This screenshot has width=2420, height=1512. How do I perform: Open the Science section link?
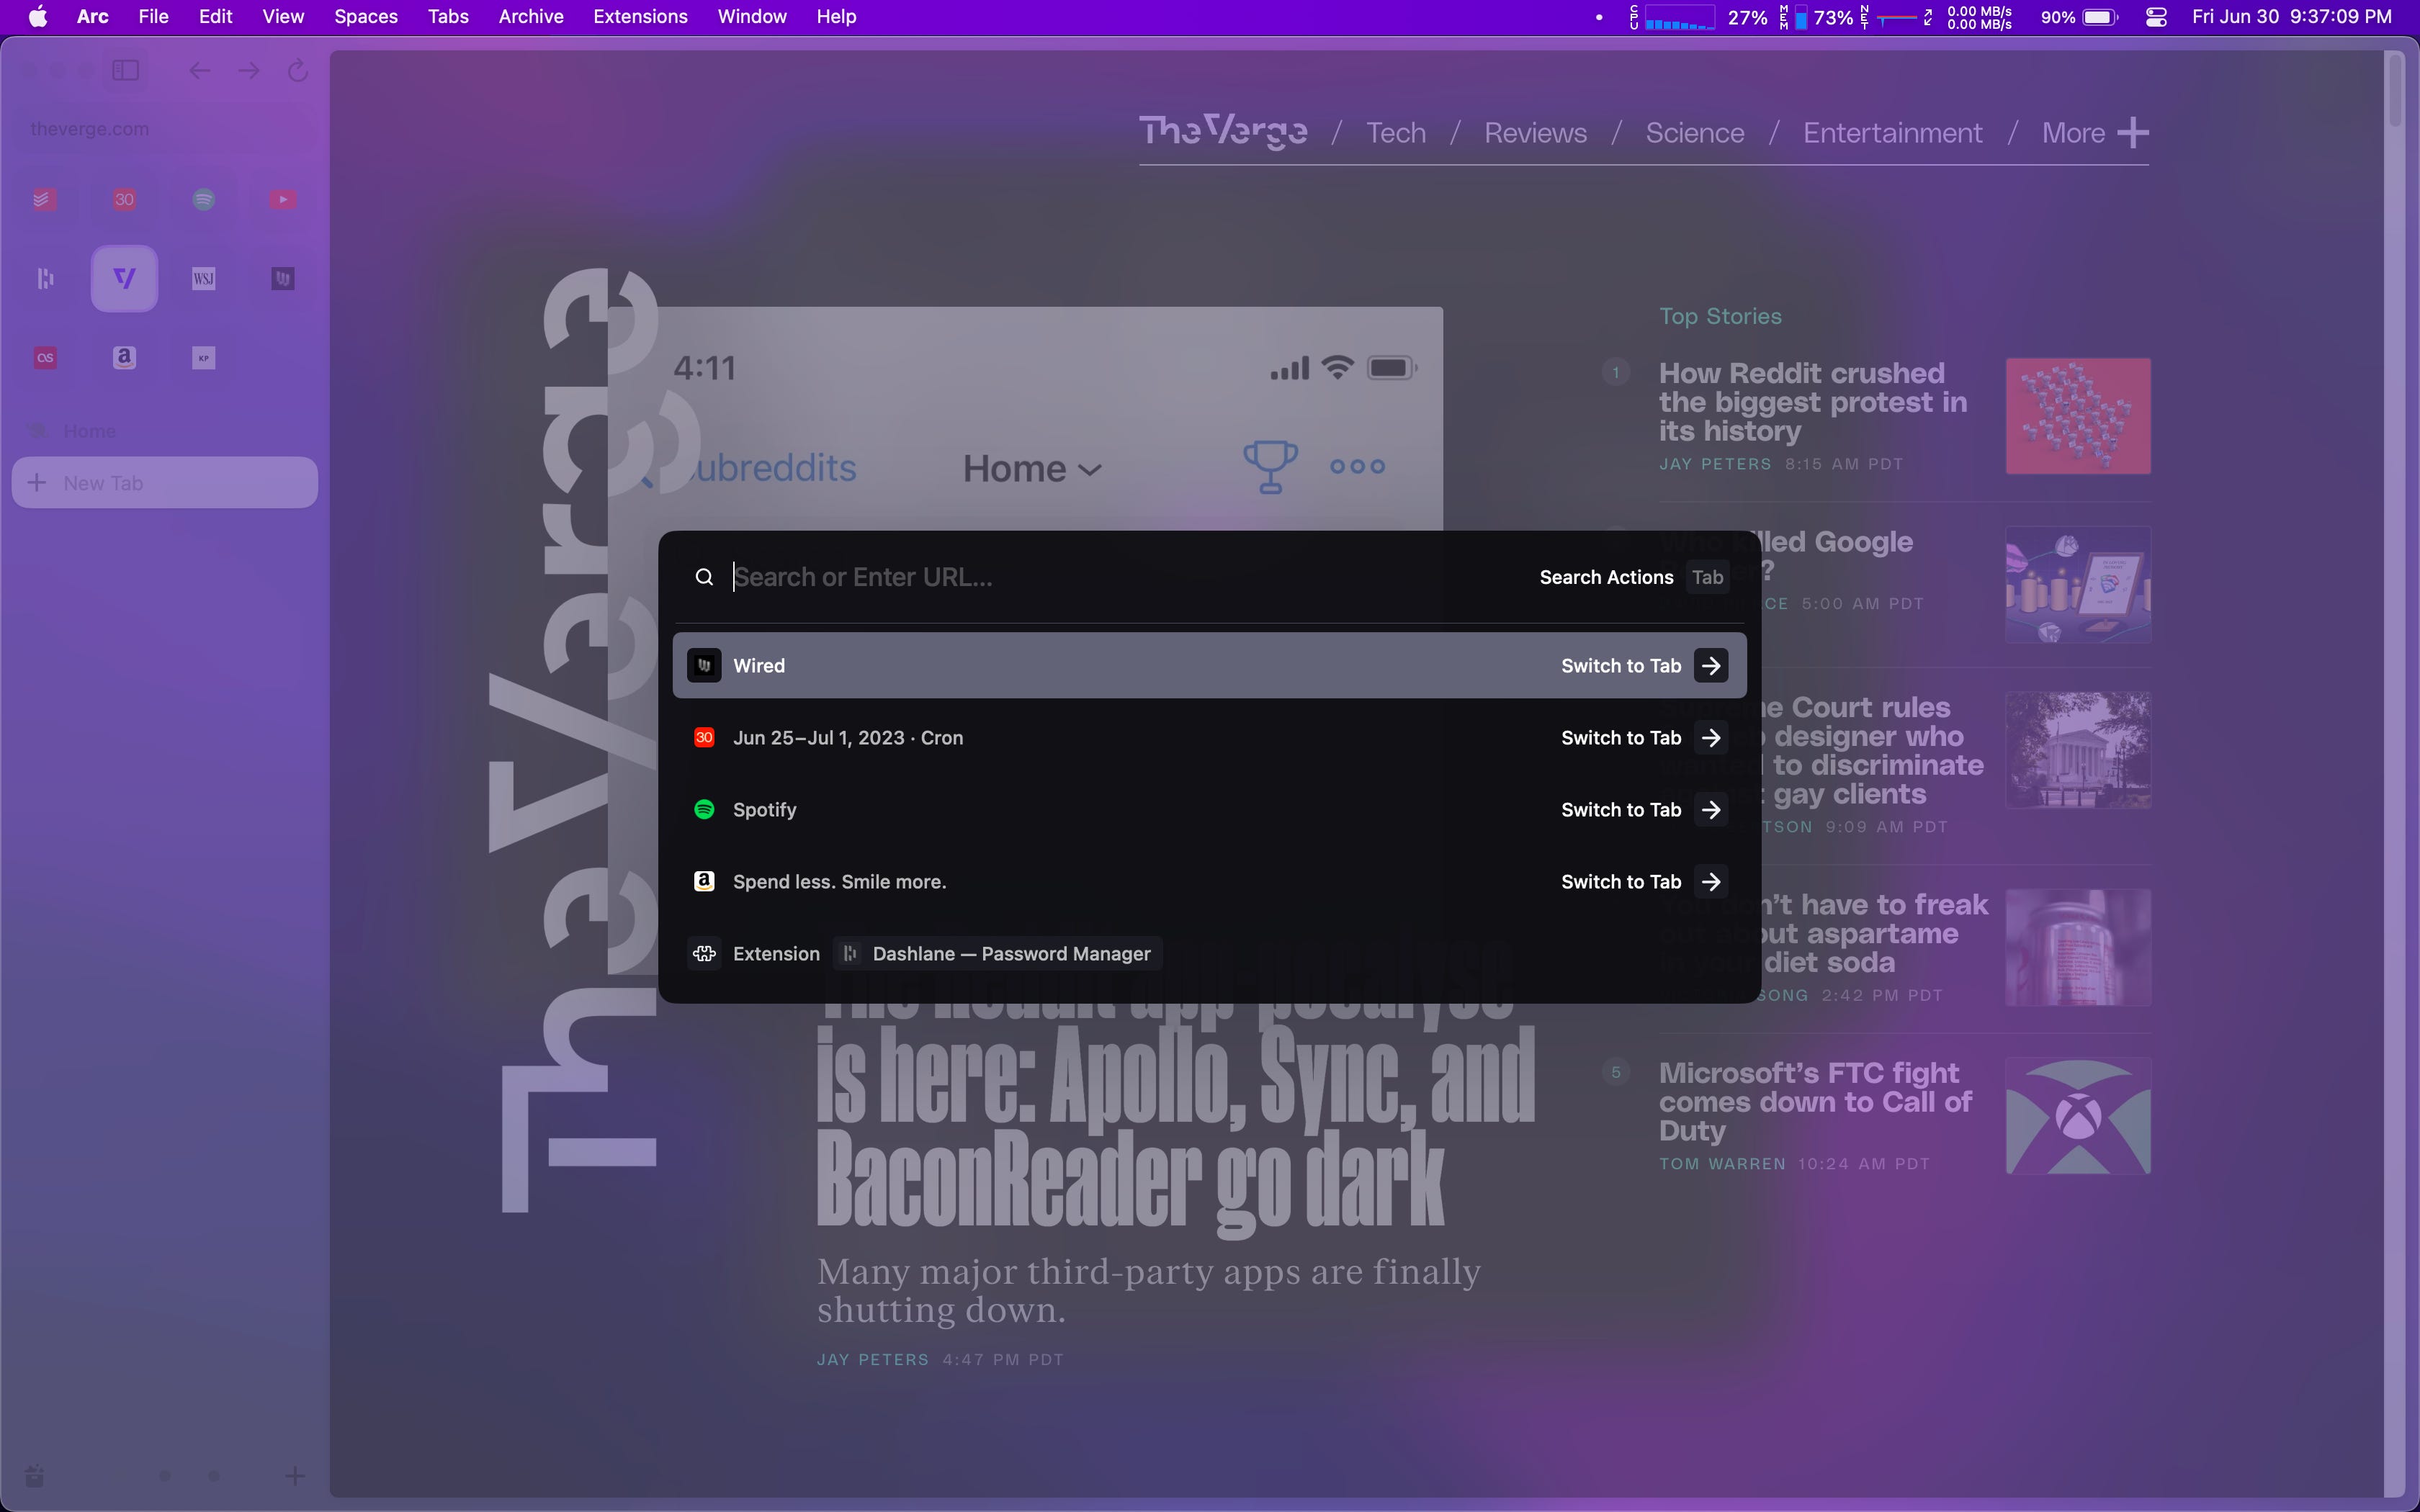coord(1695,133)
